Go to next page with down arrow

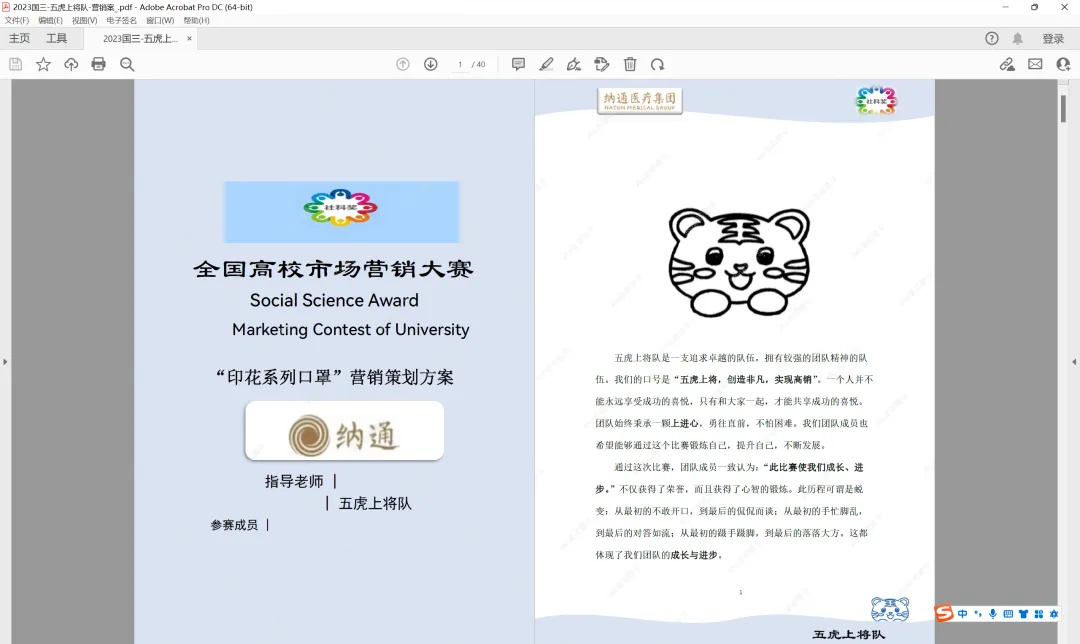430,64
